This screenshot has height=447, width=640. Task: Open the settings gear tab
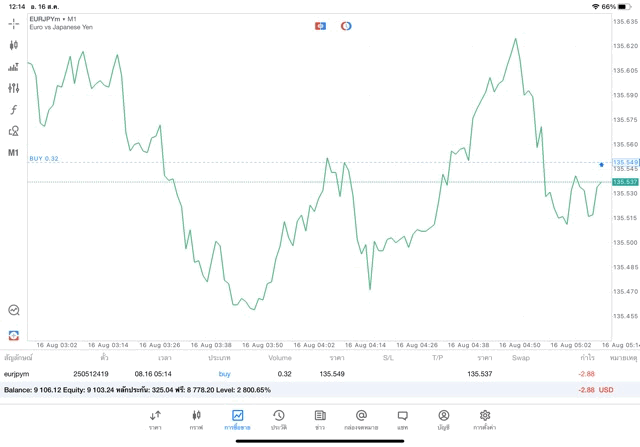coord(484,420)
